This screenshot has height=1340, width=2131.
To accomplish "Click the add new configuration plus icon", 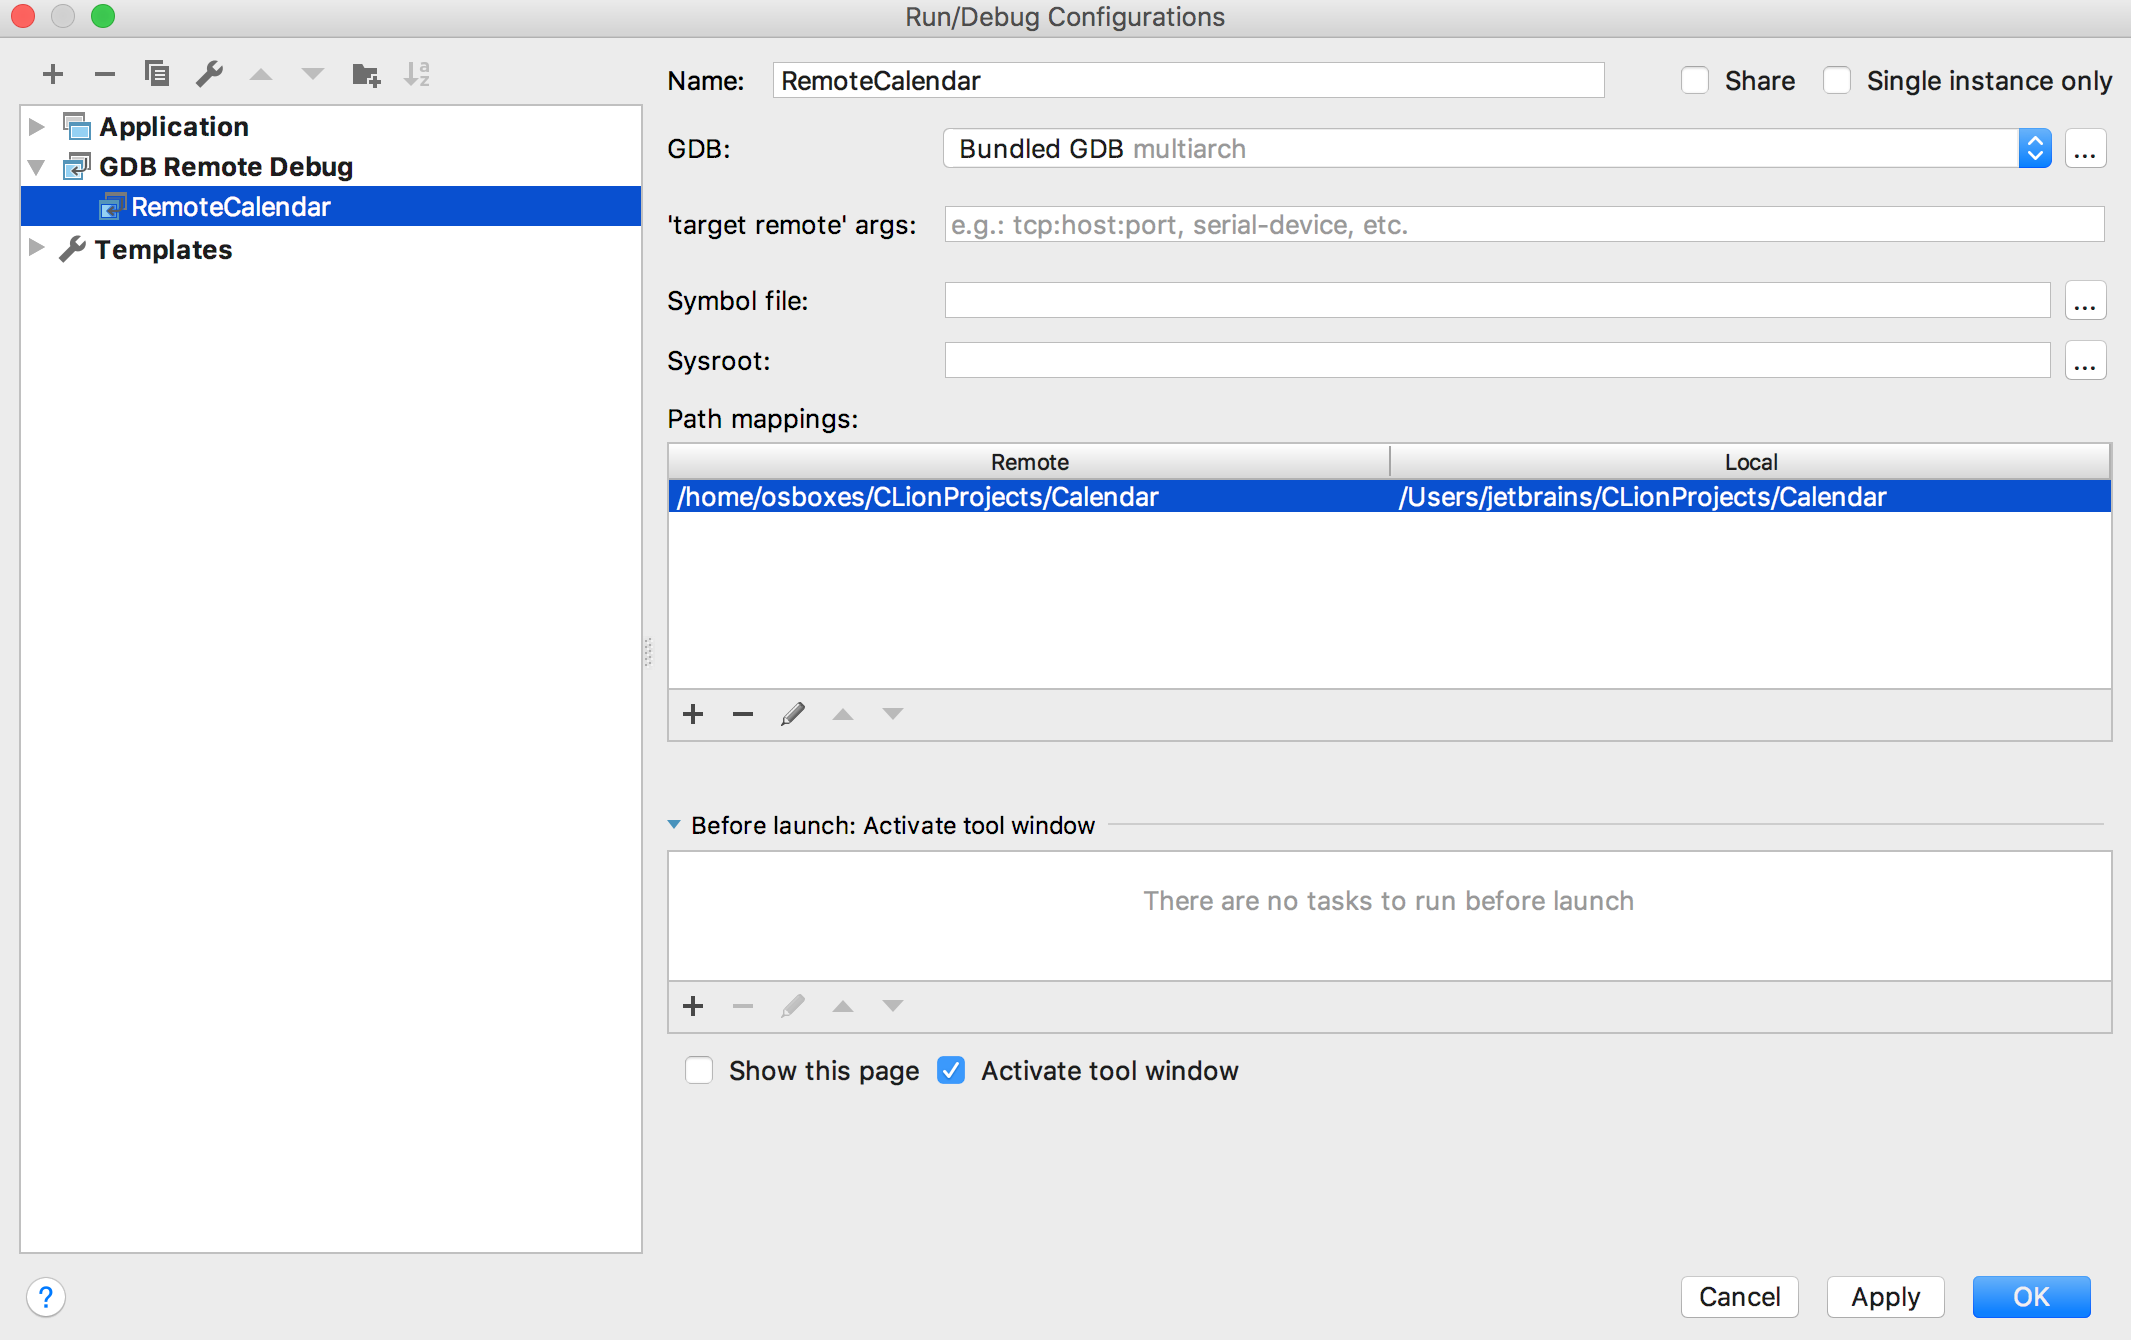I will 53,74.
